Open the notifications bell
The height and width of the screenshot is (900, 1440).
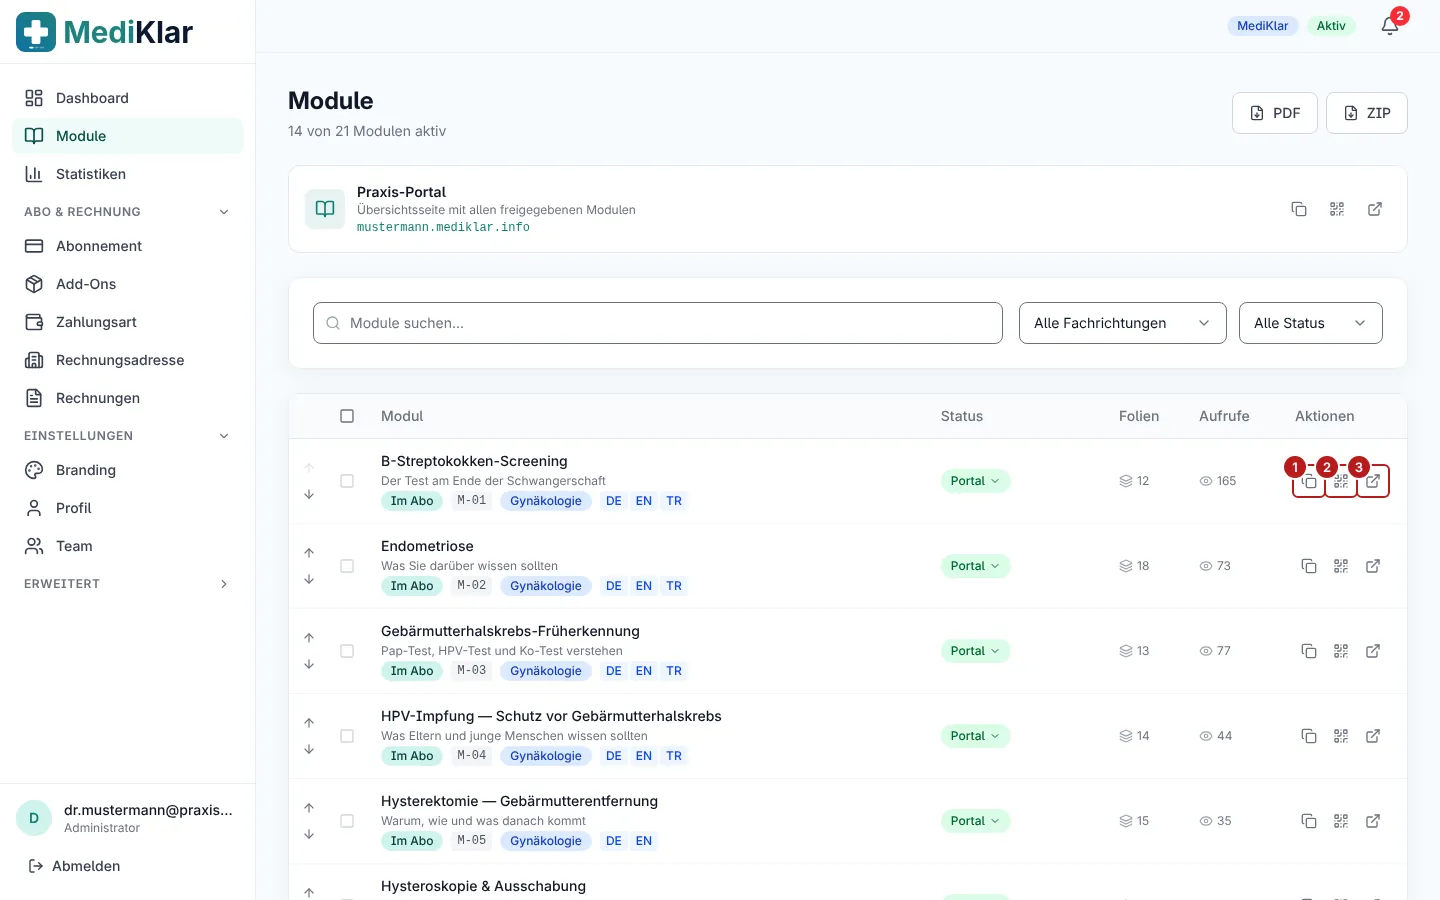pos(1390,26)
